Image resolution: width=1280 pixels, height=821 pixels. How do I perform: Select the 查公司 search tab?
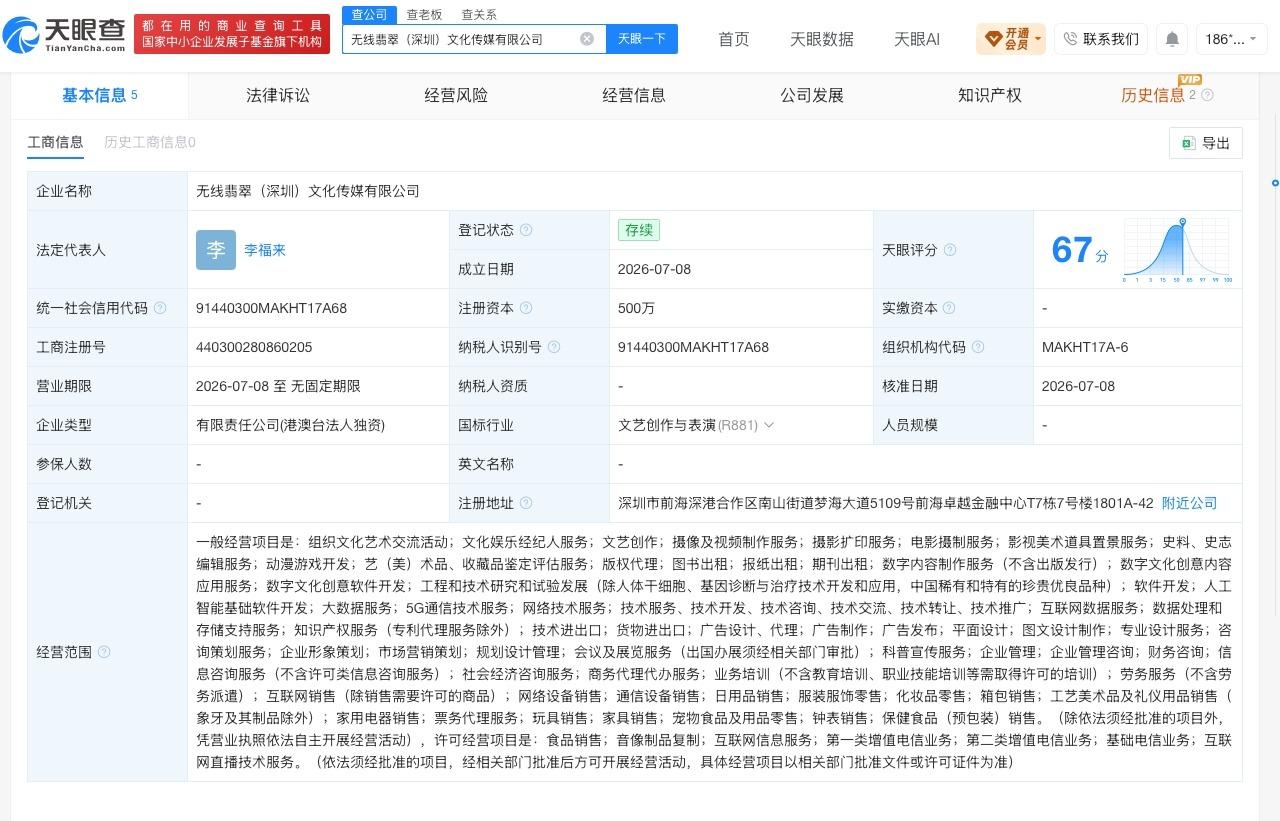tap(368, 15)
